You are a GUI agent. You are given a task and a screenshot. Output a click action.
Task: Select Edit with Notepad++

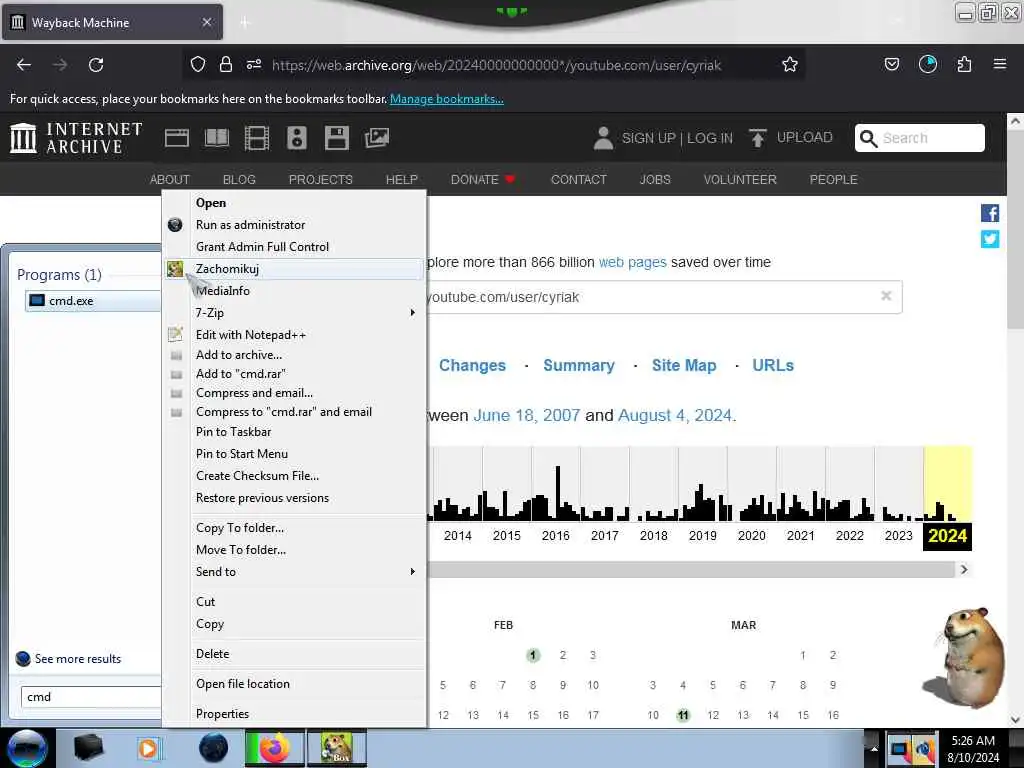tap(295, 335)
